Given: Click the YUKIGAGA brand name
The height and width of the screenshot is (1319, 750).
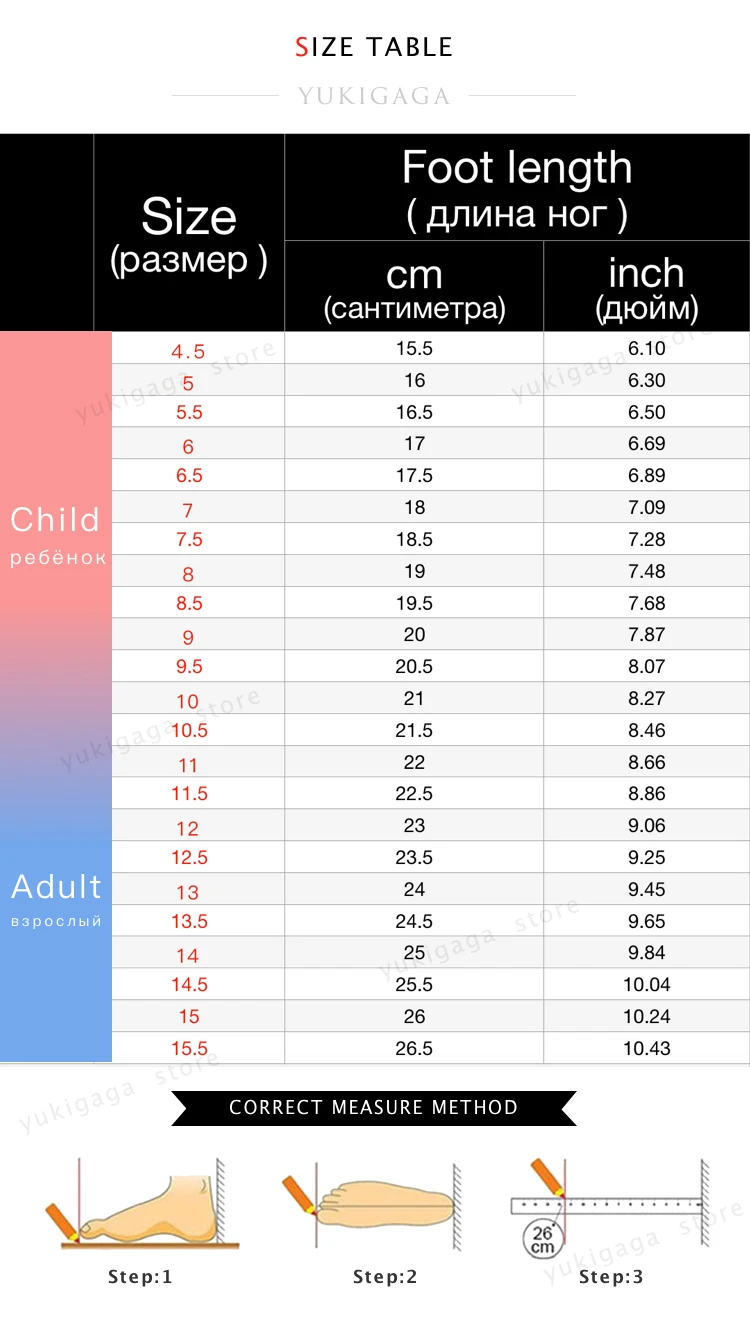Looking at the screenshot, I should 374,96.
